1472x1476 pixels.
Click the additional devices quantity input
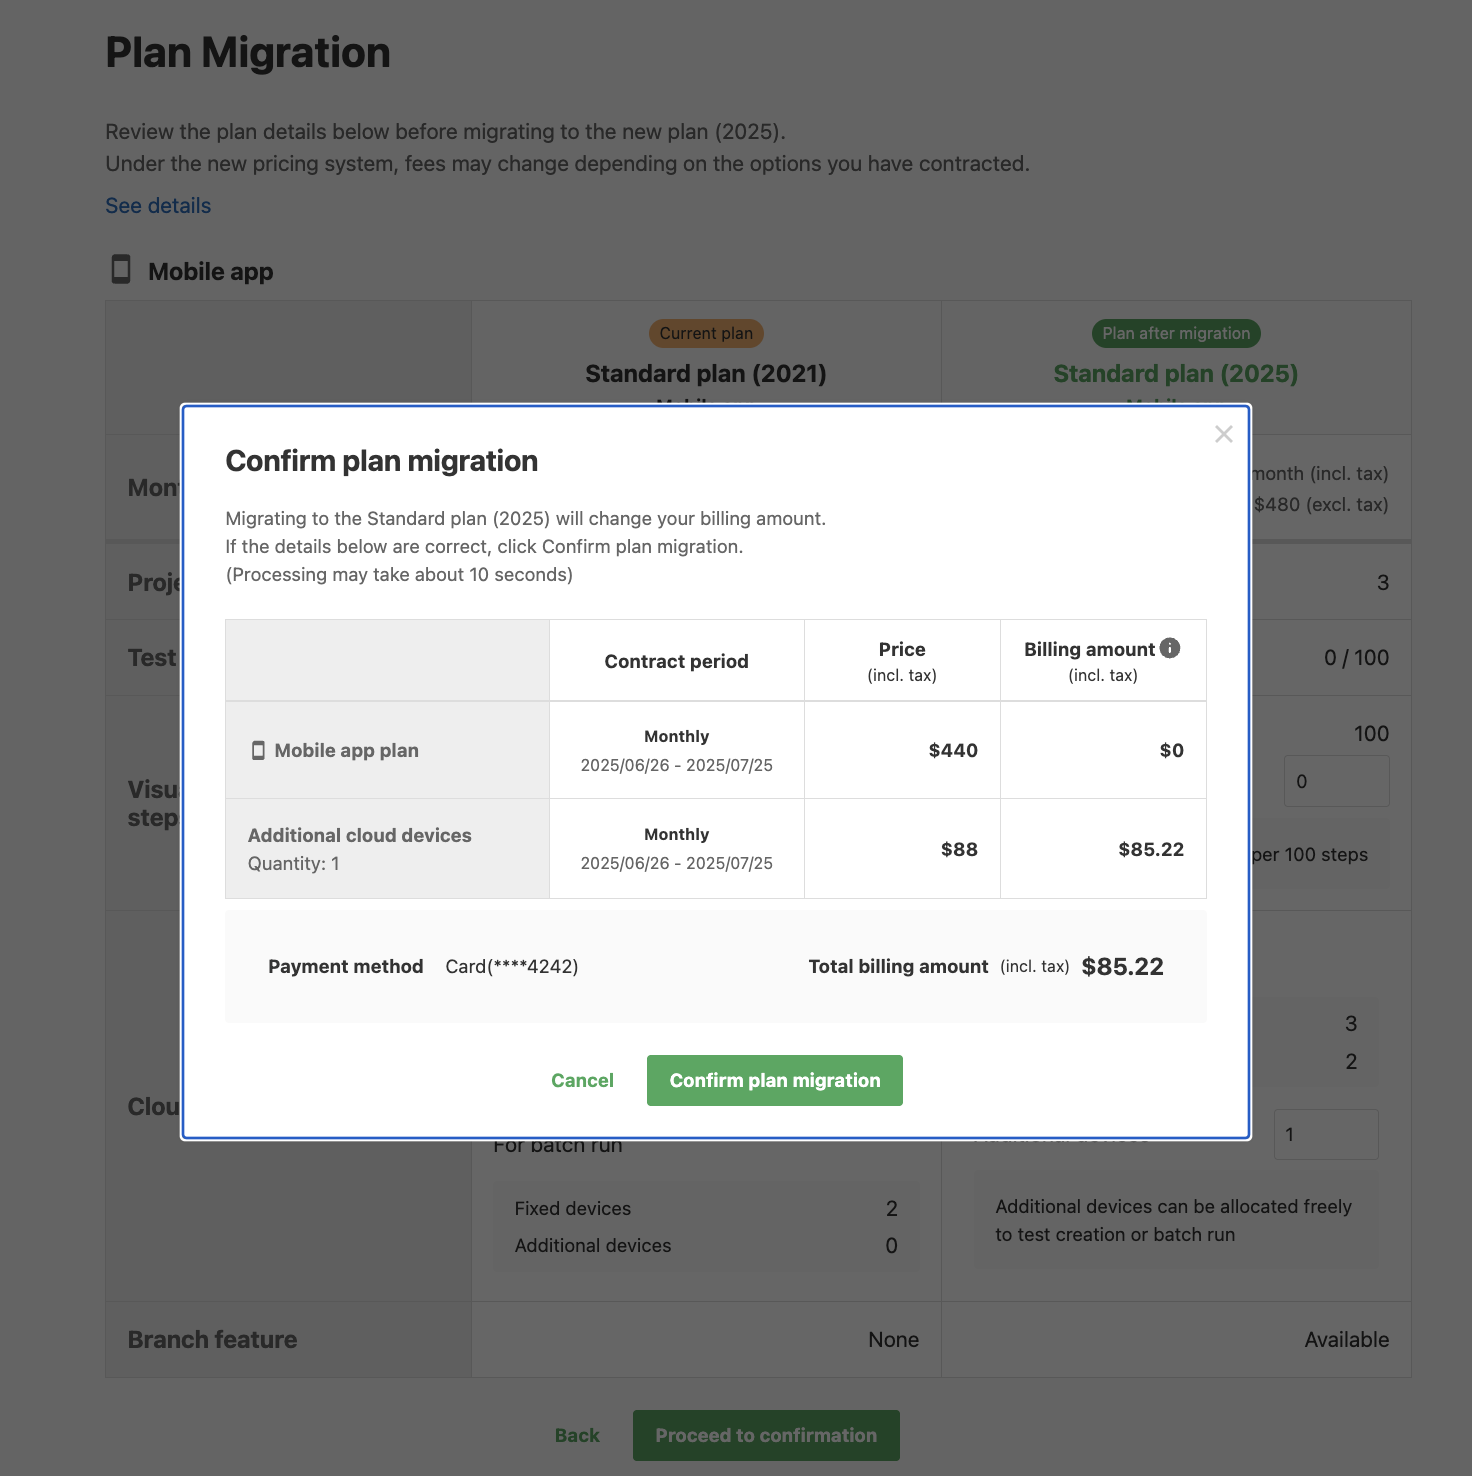1326,1134
